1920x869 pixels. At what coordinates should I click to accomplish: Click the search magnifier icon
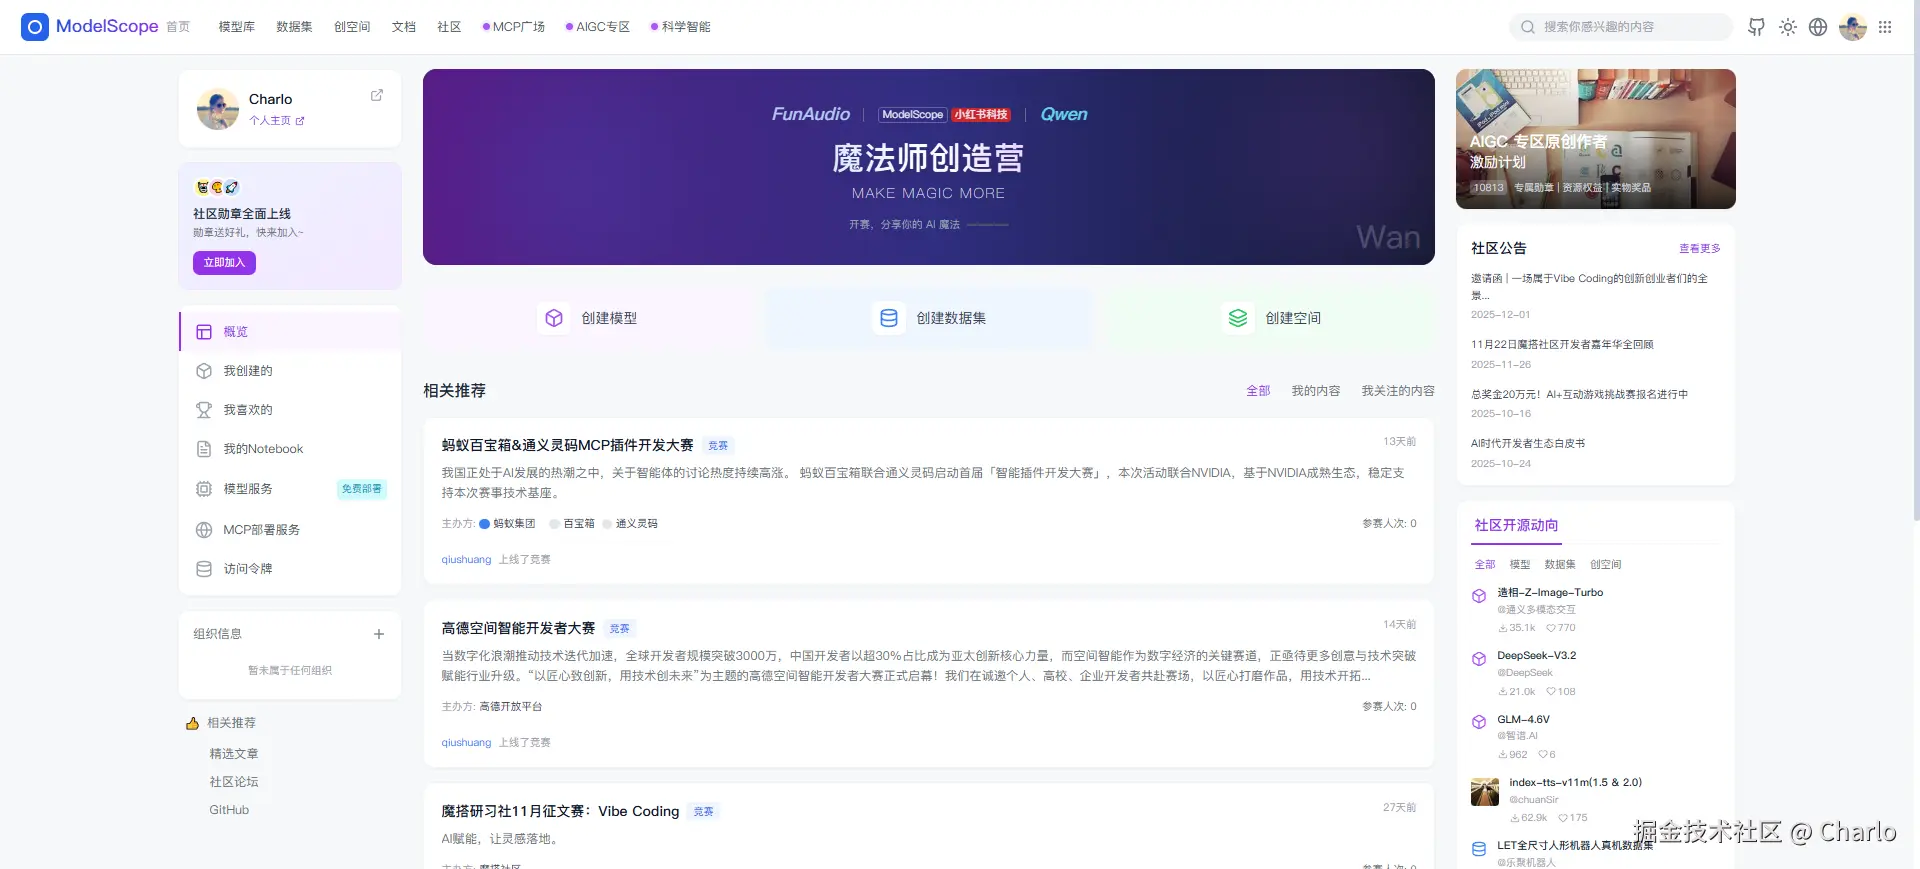click(x=1528, y=27)
